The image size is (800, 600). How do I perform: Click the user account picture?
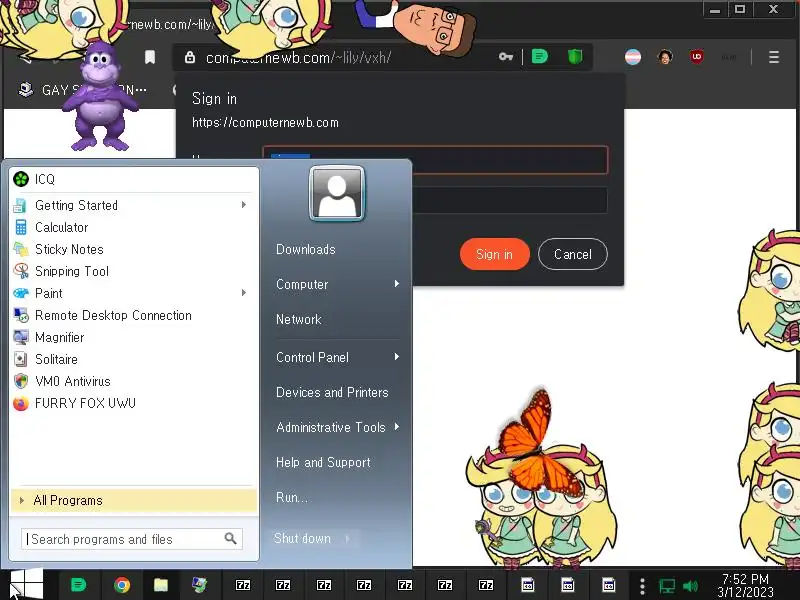click(337, 194)
